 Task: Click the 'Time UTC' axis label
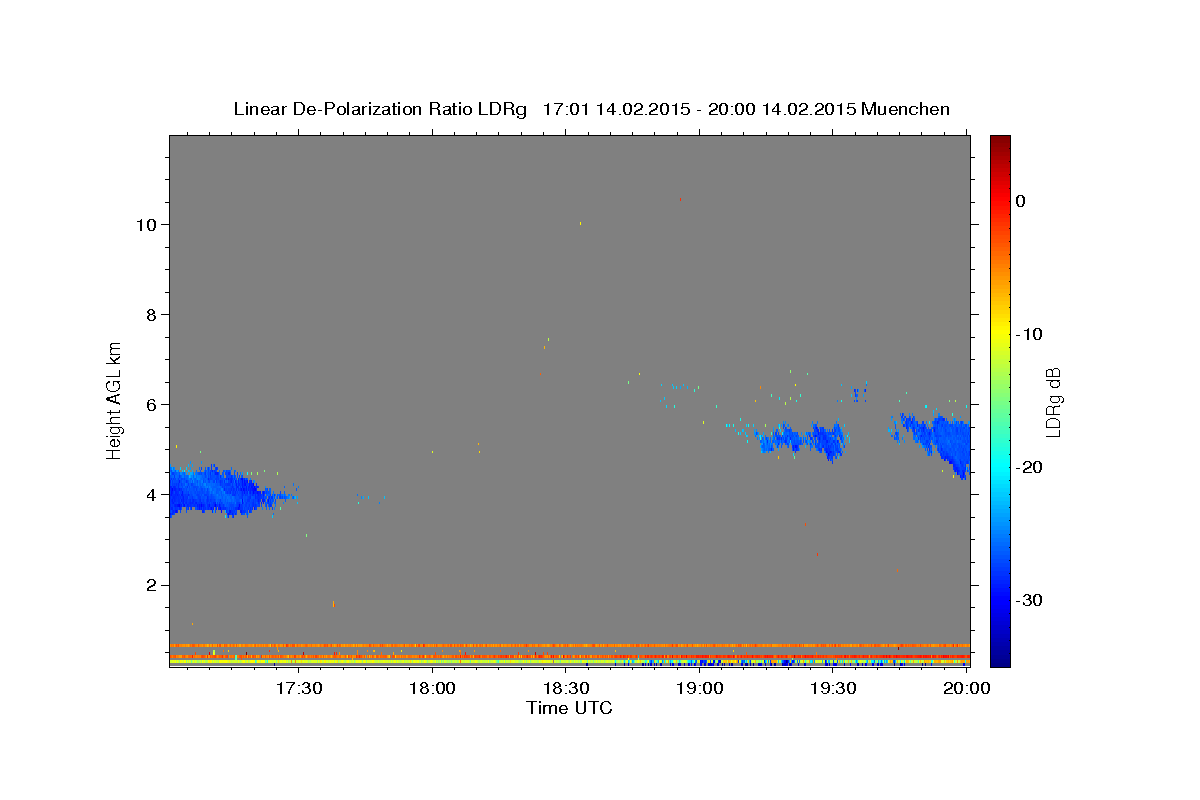[569, 708]
